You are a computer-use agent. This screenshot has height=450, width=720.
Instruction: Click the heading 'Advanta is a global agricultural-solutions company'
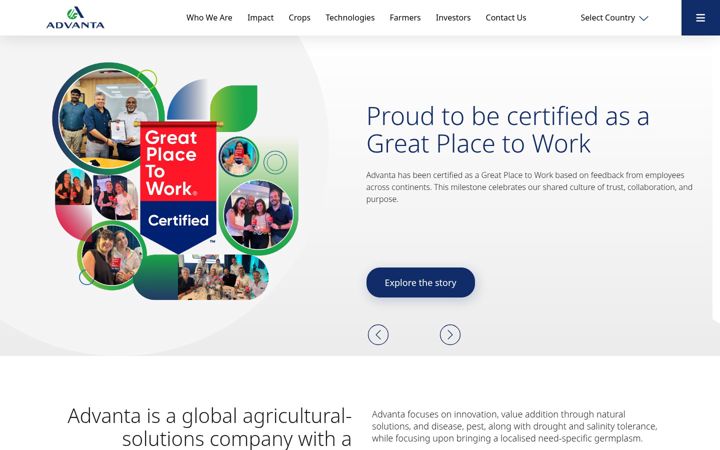pyautogui.click(x=209, y=428)
